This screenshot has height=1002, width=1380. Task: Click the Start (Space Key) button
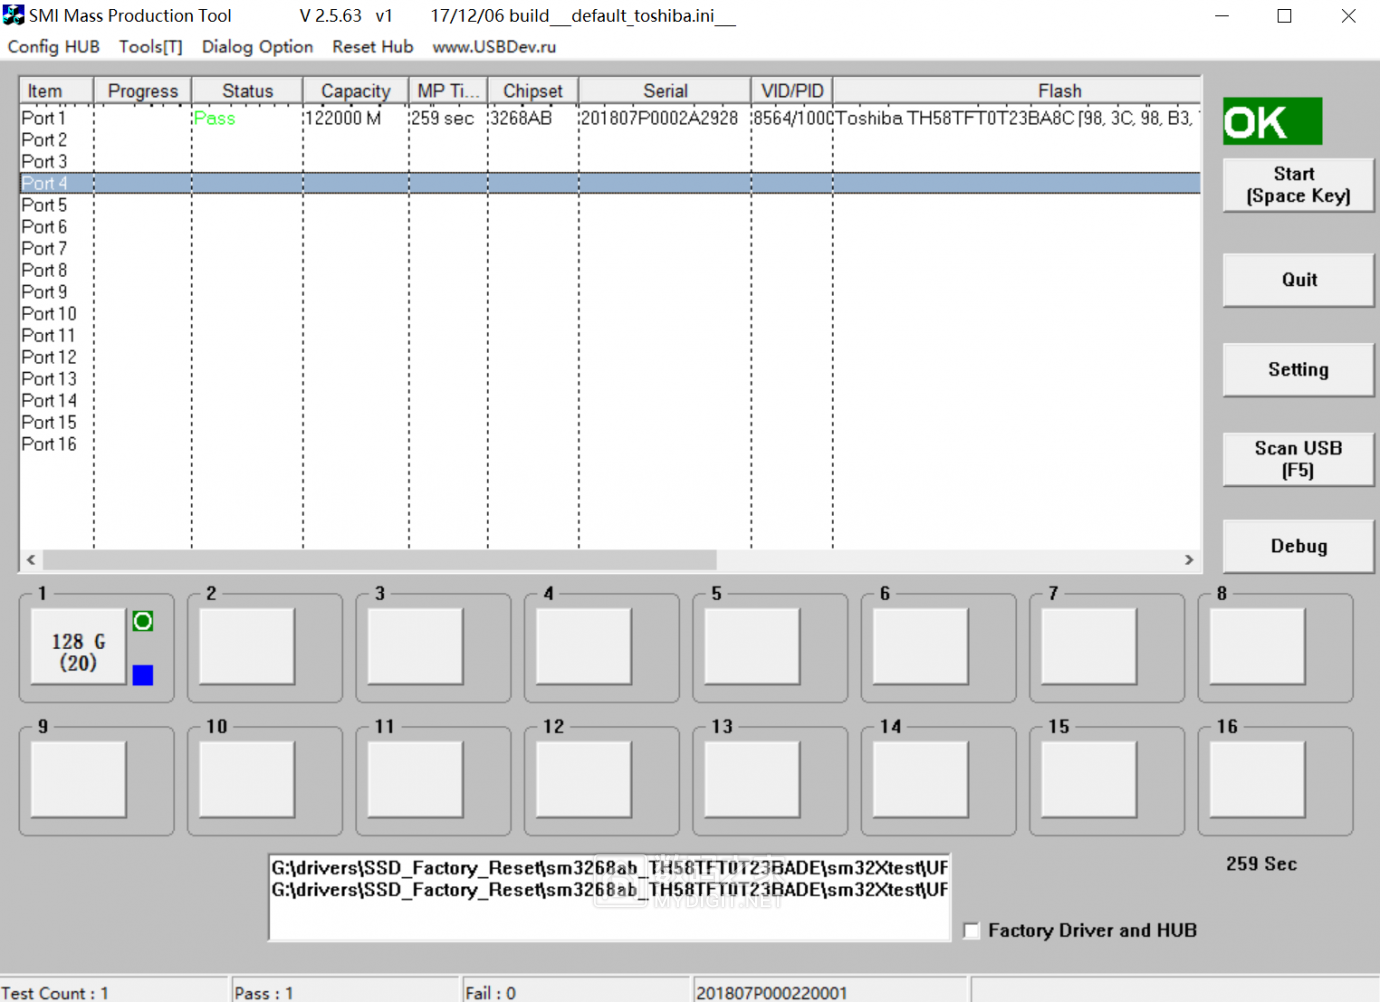(1298, 185)
